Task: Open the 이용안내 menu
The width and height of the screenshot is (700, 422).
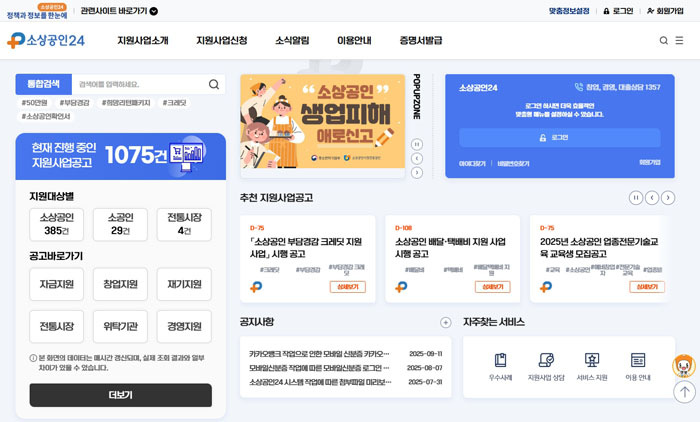Action: 354,40
